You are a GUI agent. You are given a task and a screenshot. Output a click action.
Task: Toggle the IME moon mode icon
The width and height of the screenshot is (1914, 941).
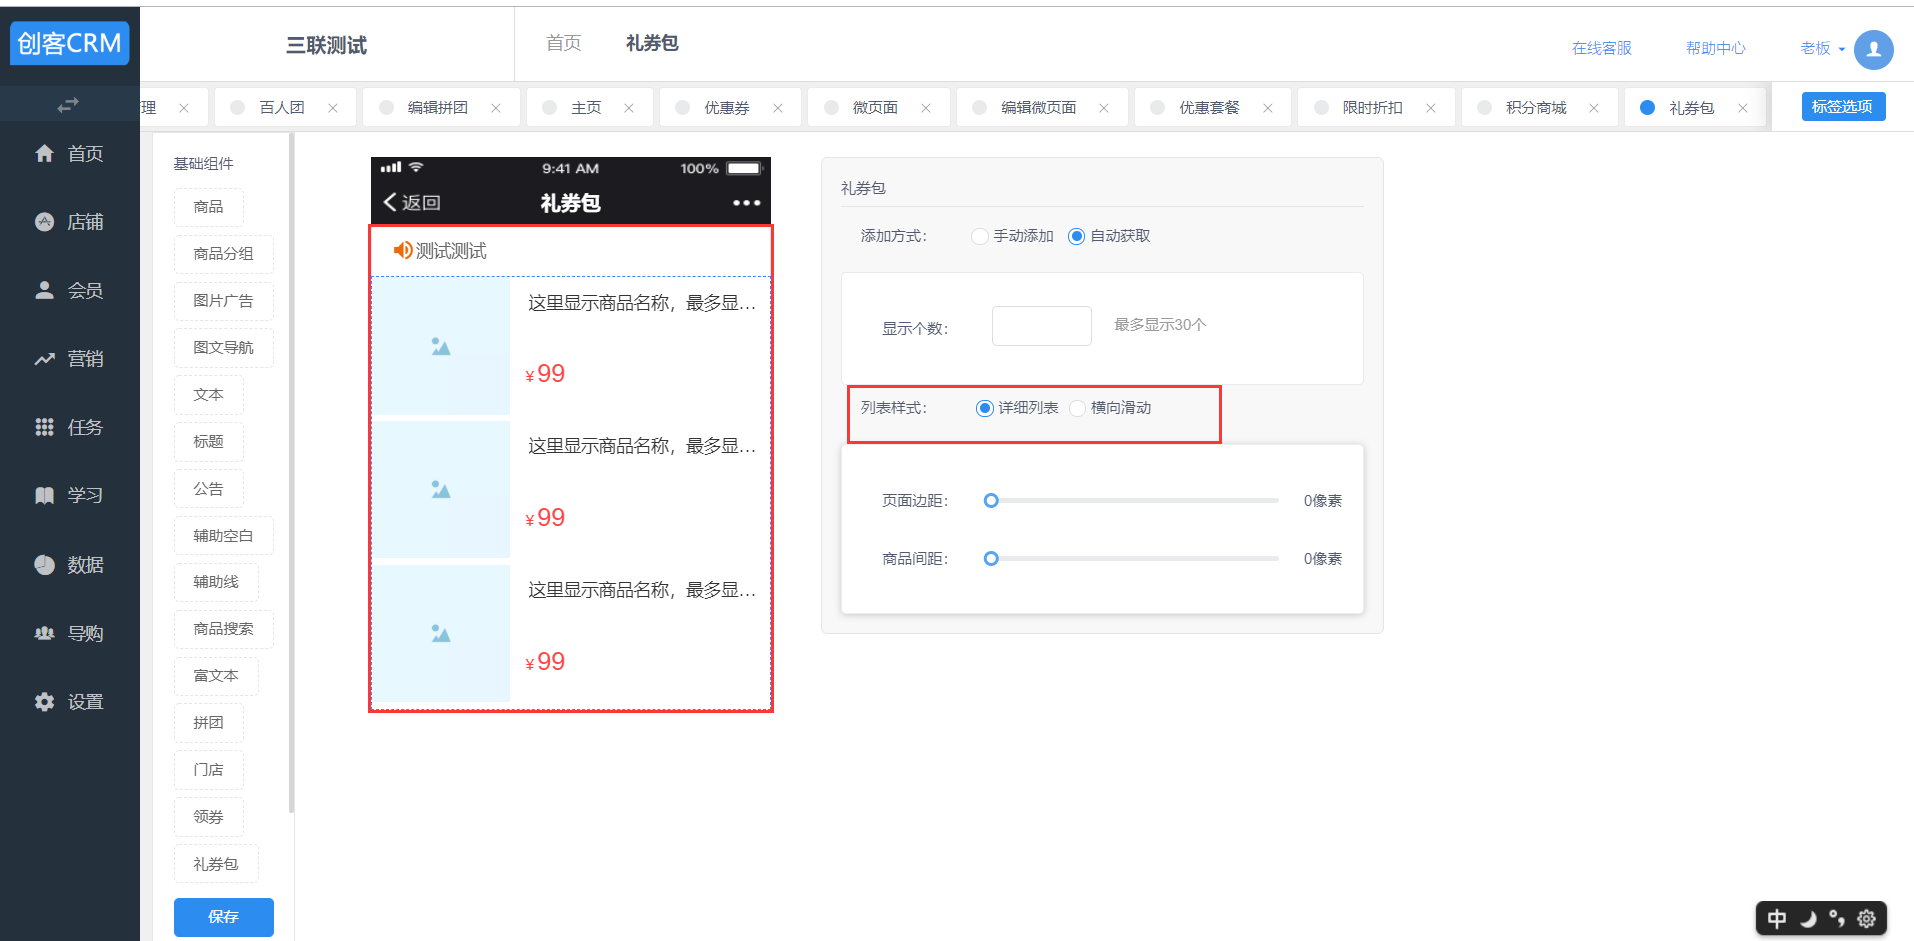point(1808,918)
